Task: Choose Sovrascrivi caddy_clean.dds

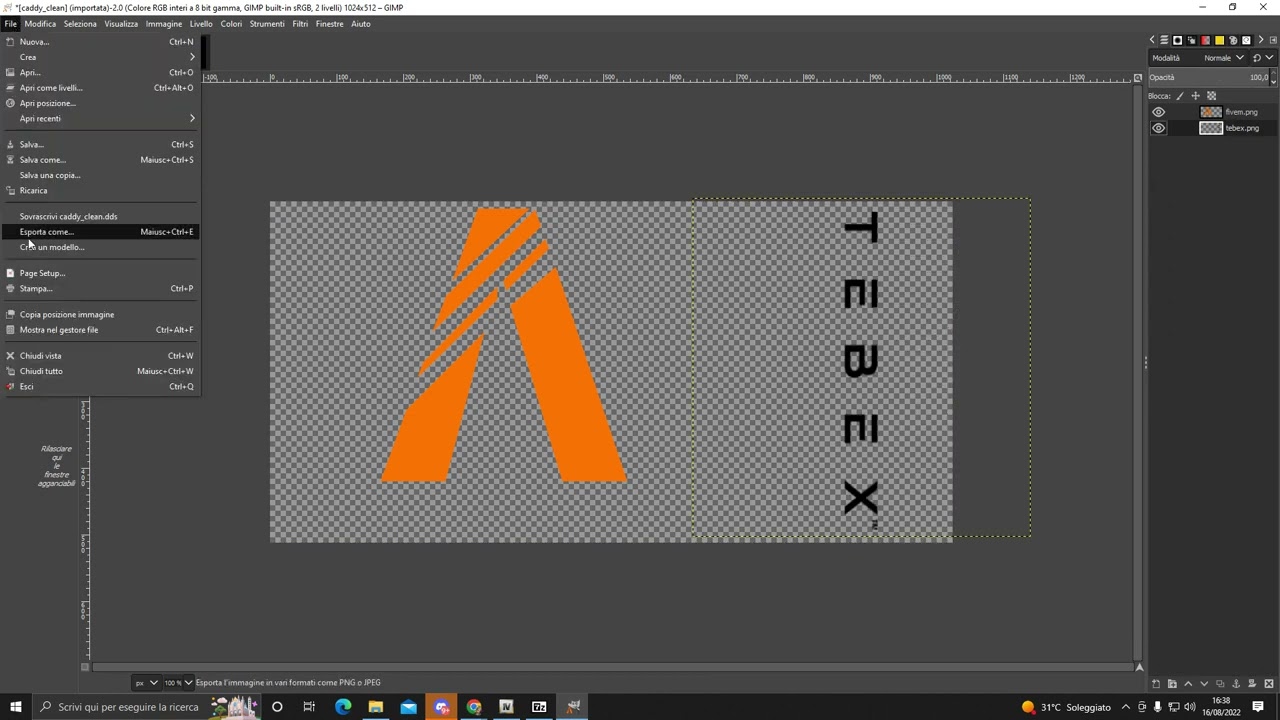Action: [101, 216]
